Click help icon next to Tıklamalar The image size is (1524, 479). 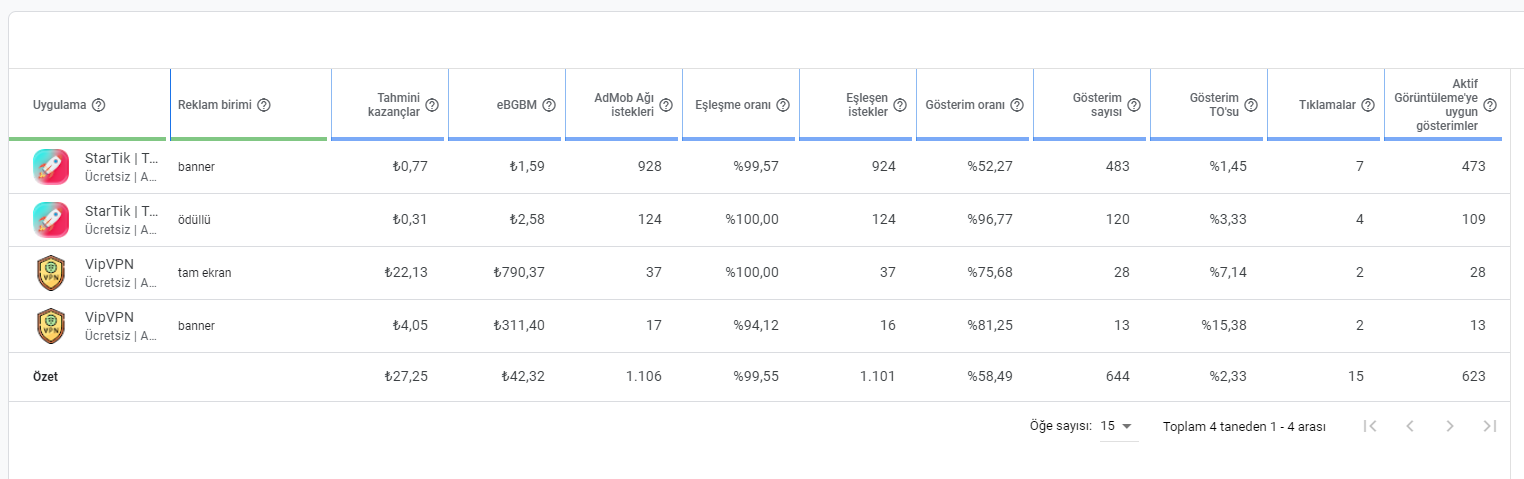(x=1368, y=105)
